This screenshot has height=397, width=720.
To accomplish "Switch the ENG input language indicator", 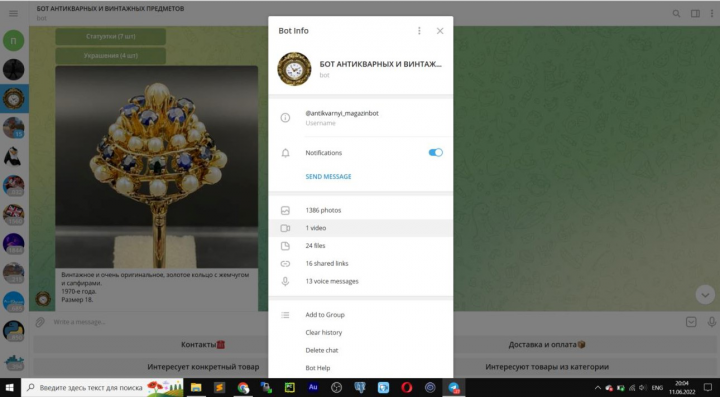I will [x=657, y=388].
